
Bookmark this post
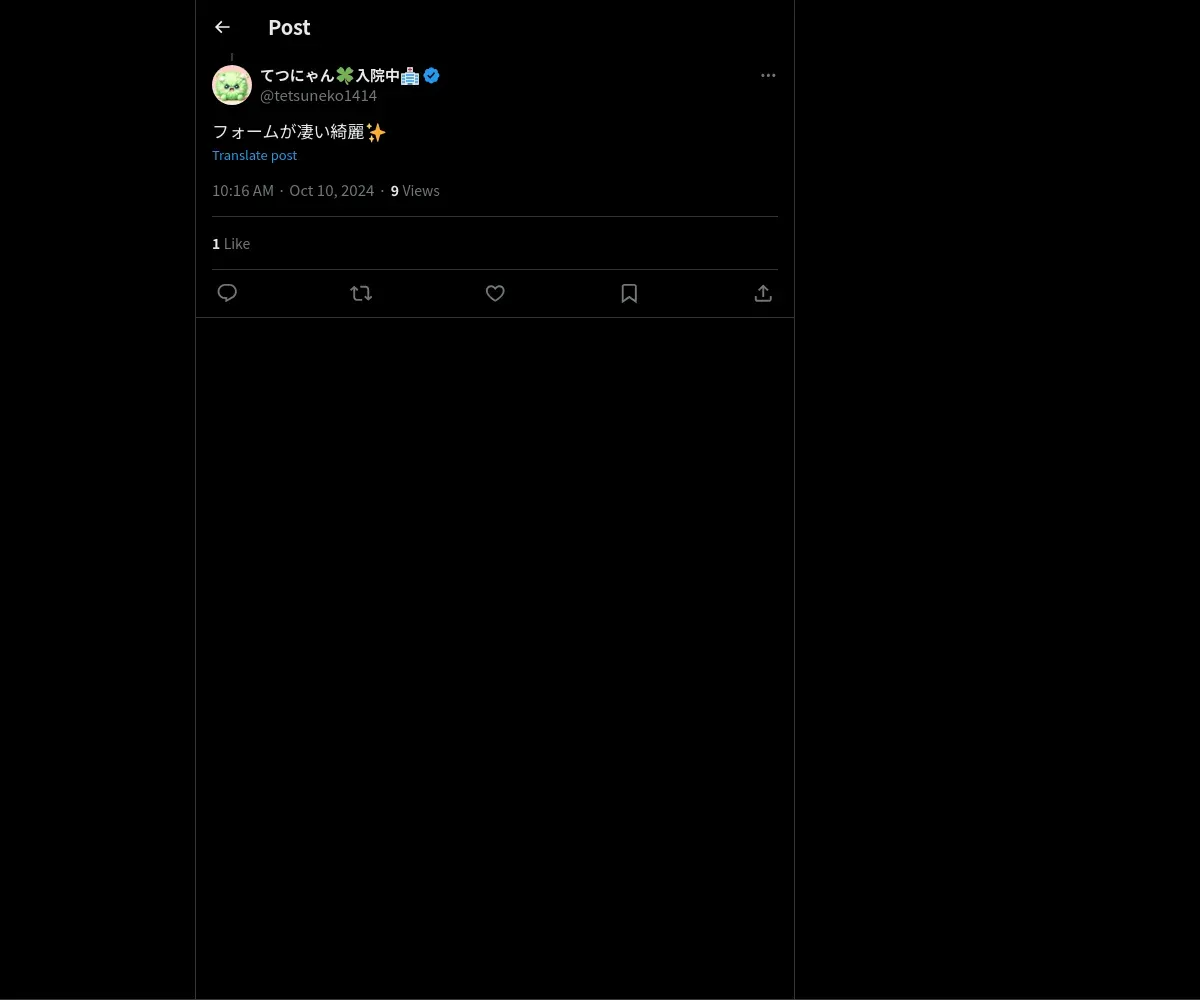click(x=629, y=293)
